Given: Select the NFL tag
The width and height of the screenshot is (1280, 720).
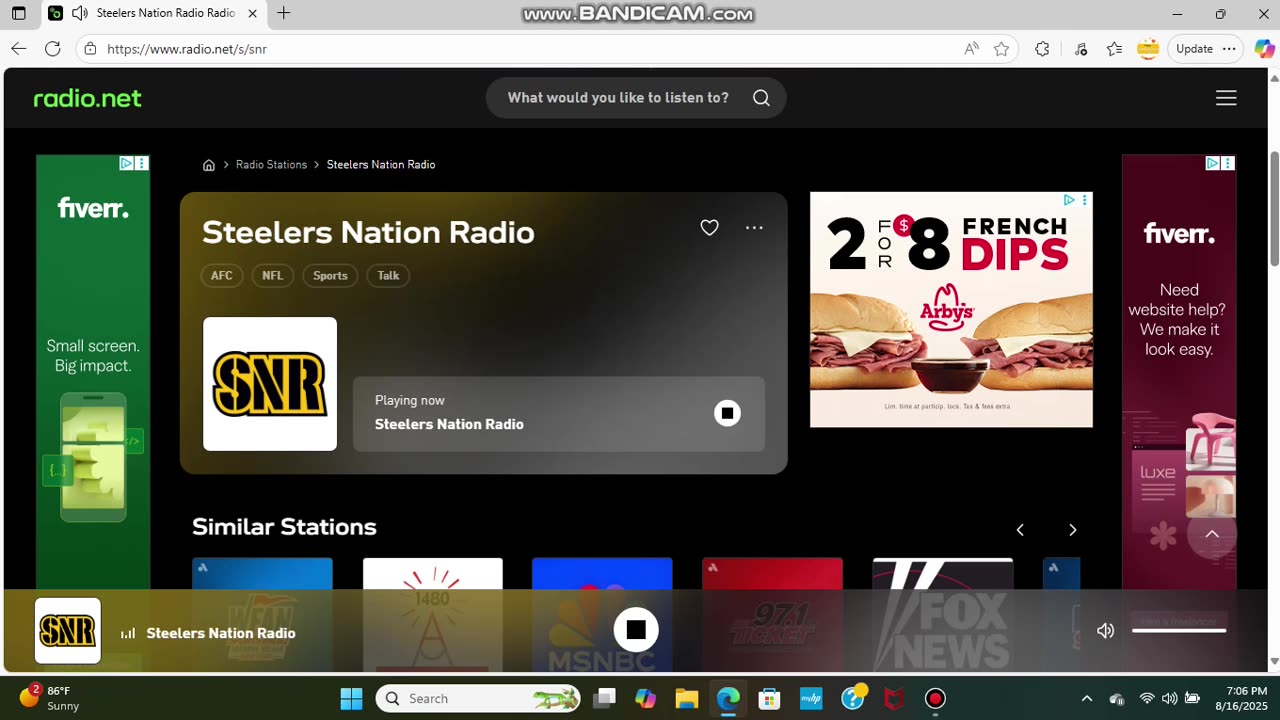Looking at the screenshot, I should click(273, 276).
